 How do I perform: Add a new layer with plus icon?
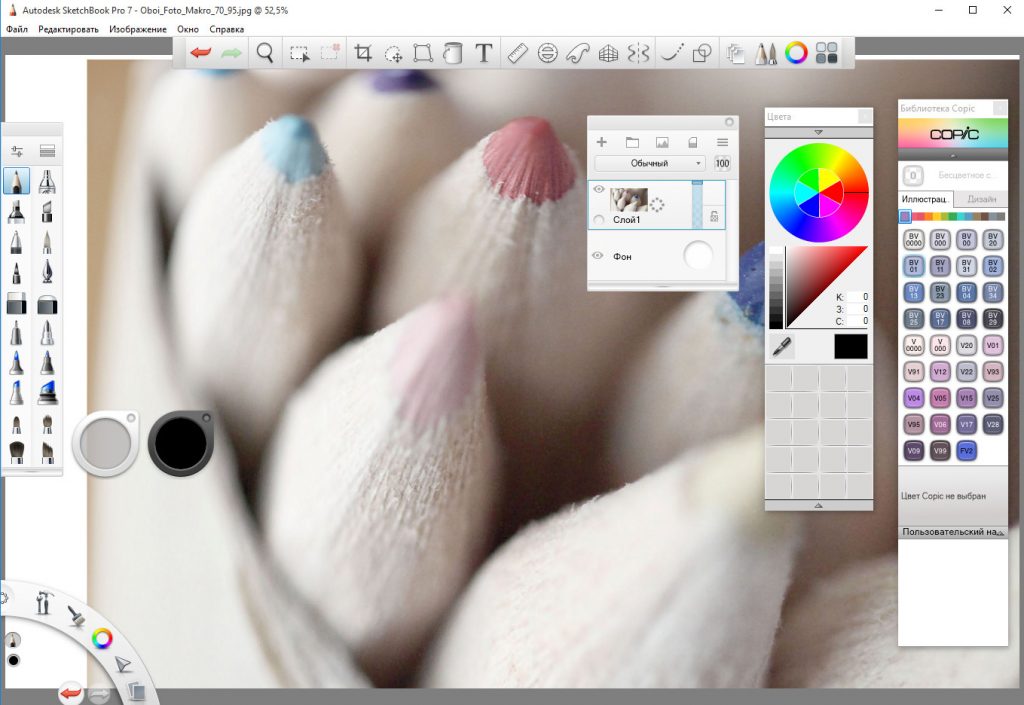click(602, 143)
